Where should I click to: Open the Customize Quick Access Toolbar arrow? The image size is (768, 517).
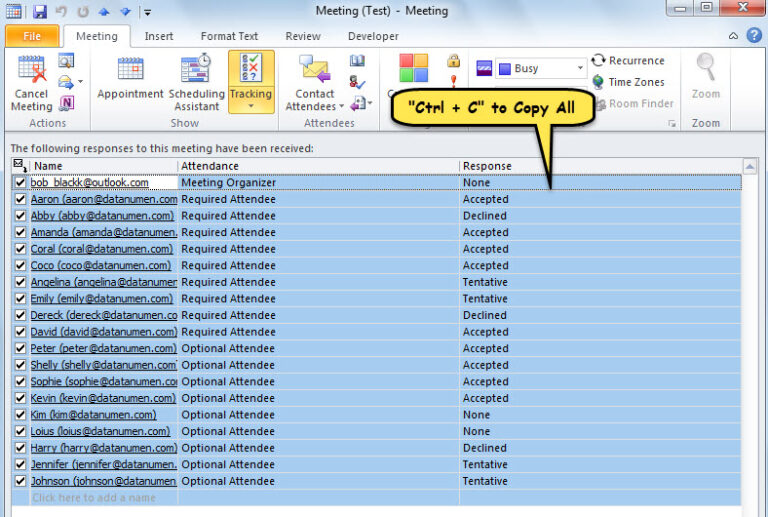click(147, 12)
